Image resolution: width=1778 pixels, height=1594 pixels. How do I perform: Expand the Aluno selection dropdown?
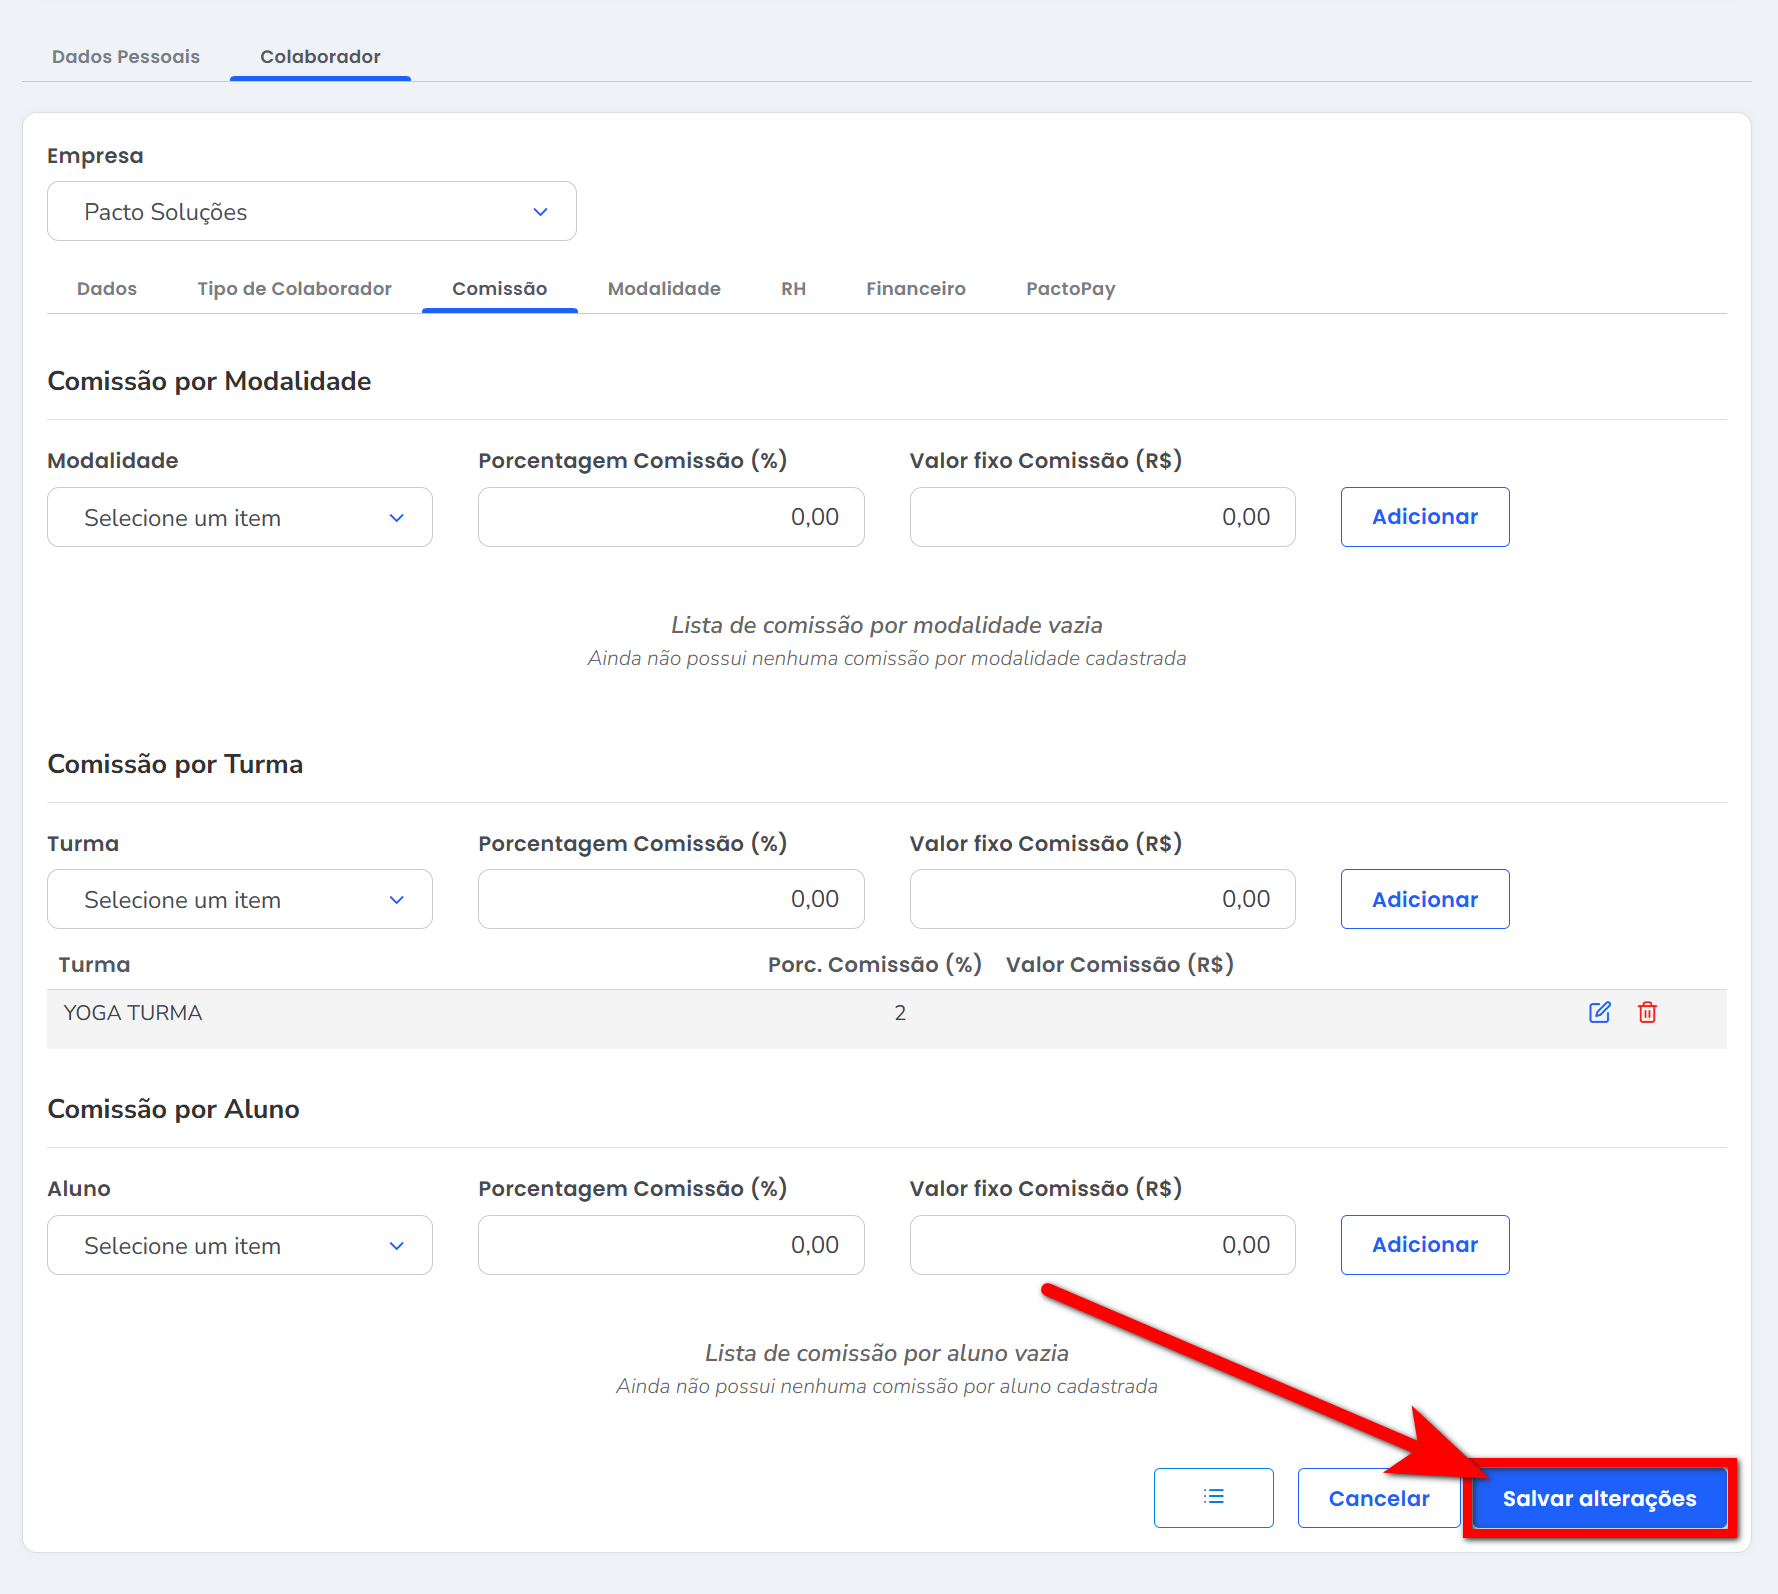(240, 1245)
